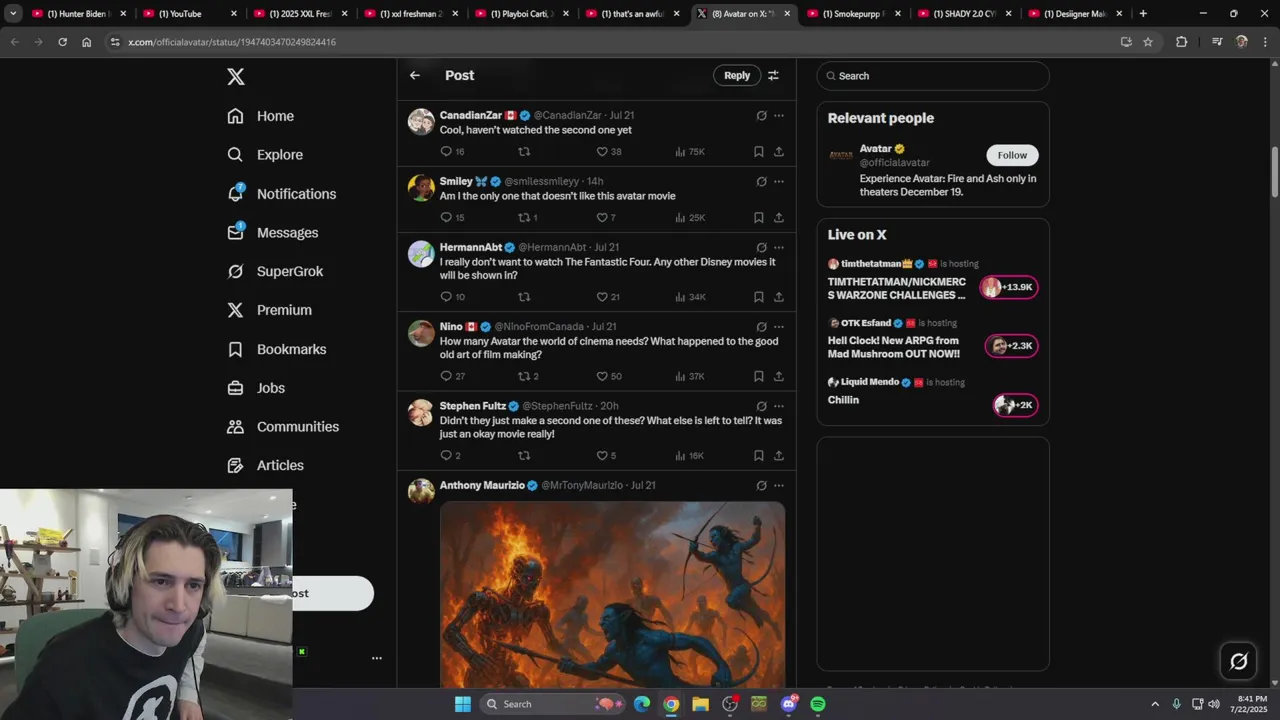This screenshot has height=720, width=1280.
Task: Show hidden system tray icons
Action: click(1155, 704)
